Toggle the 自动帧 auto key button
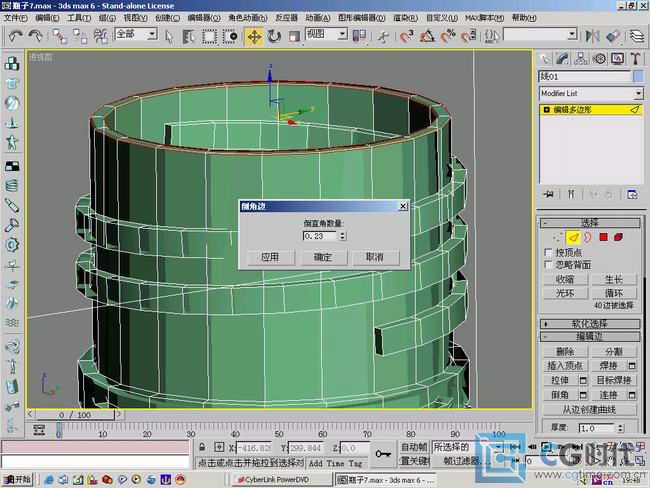Screen dimensions: 650x488 tap(414, 447)
